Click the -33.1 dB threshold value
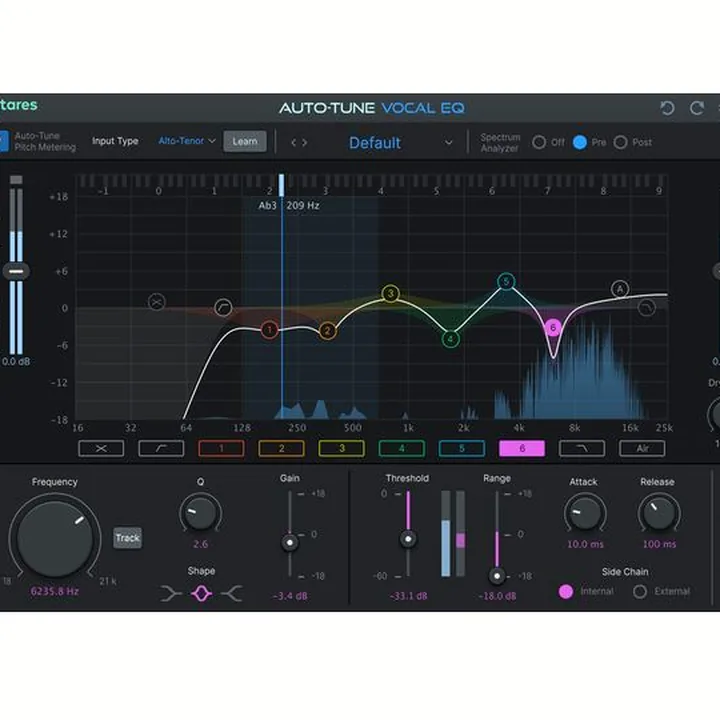This screenshot has width=720, height=720. coord(408,596)
